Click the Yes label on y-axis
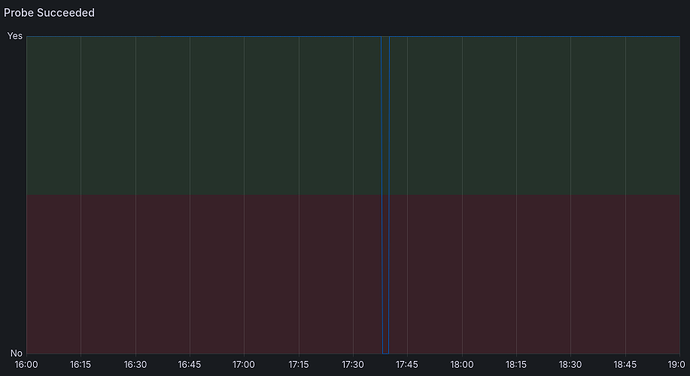 (15, 36)
